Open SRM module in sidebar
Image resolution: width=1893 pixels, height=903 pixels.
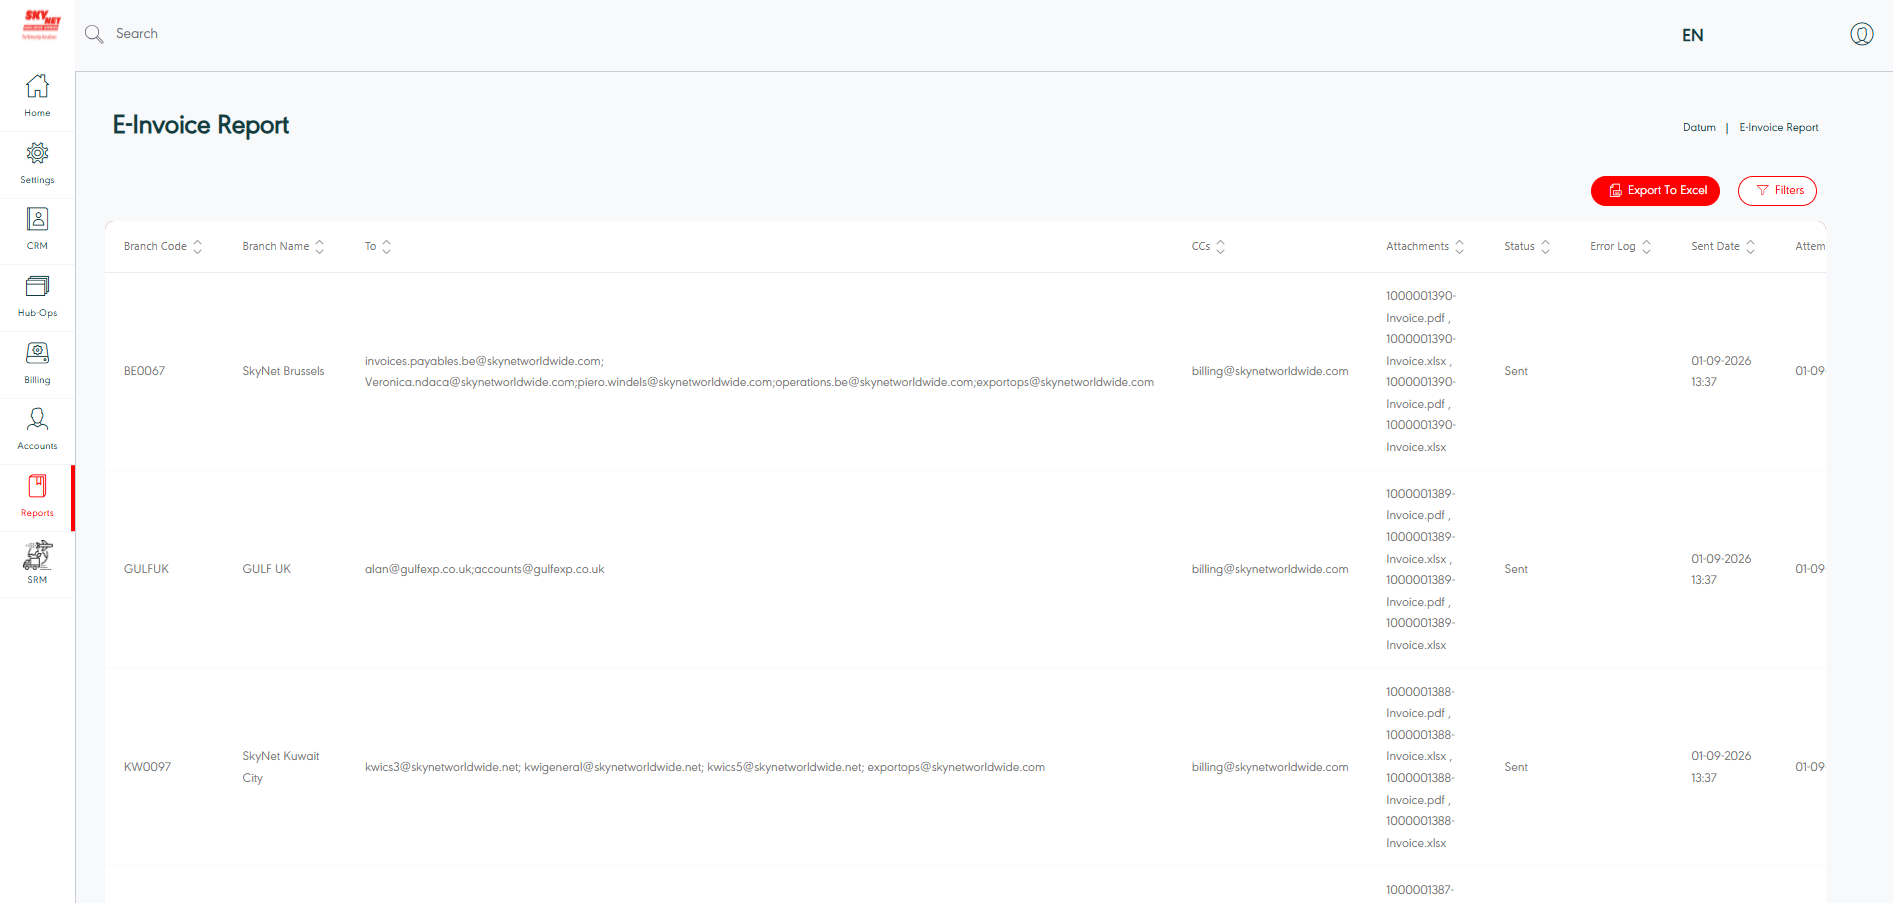coord(37,564)
